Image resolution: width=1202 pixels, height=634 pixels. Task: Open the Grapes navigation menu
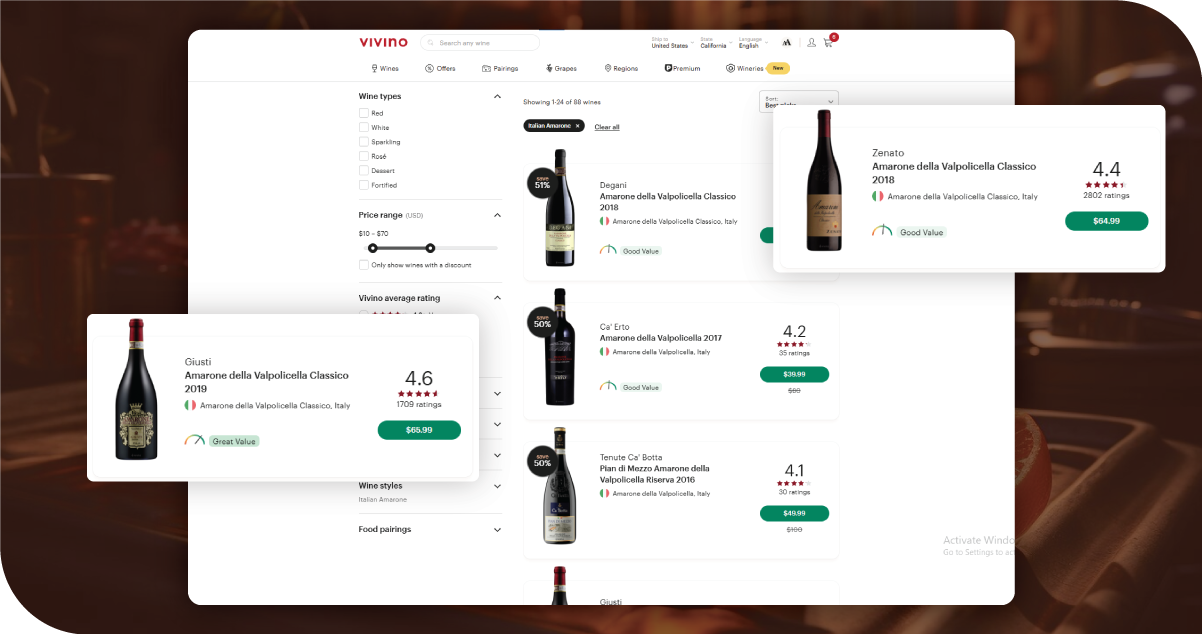click(x=561, y=69)
